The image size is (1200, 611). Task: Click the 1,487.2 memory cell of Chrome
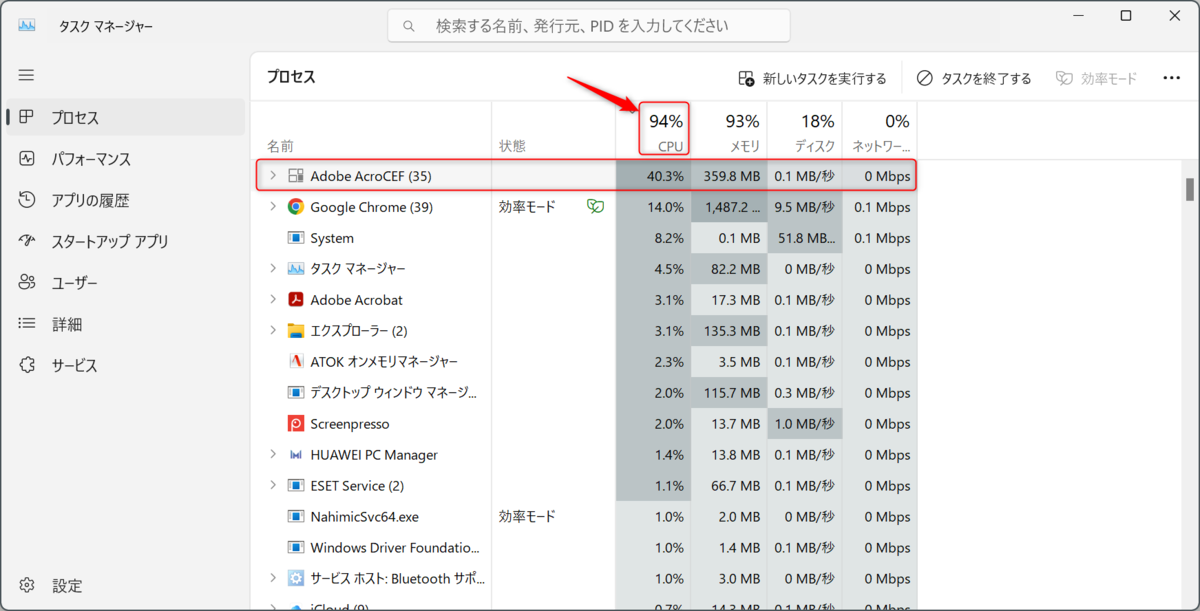coord(728,207)
